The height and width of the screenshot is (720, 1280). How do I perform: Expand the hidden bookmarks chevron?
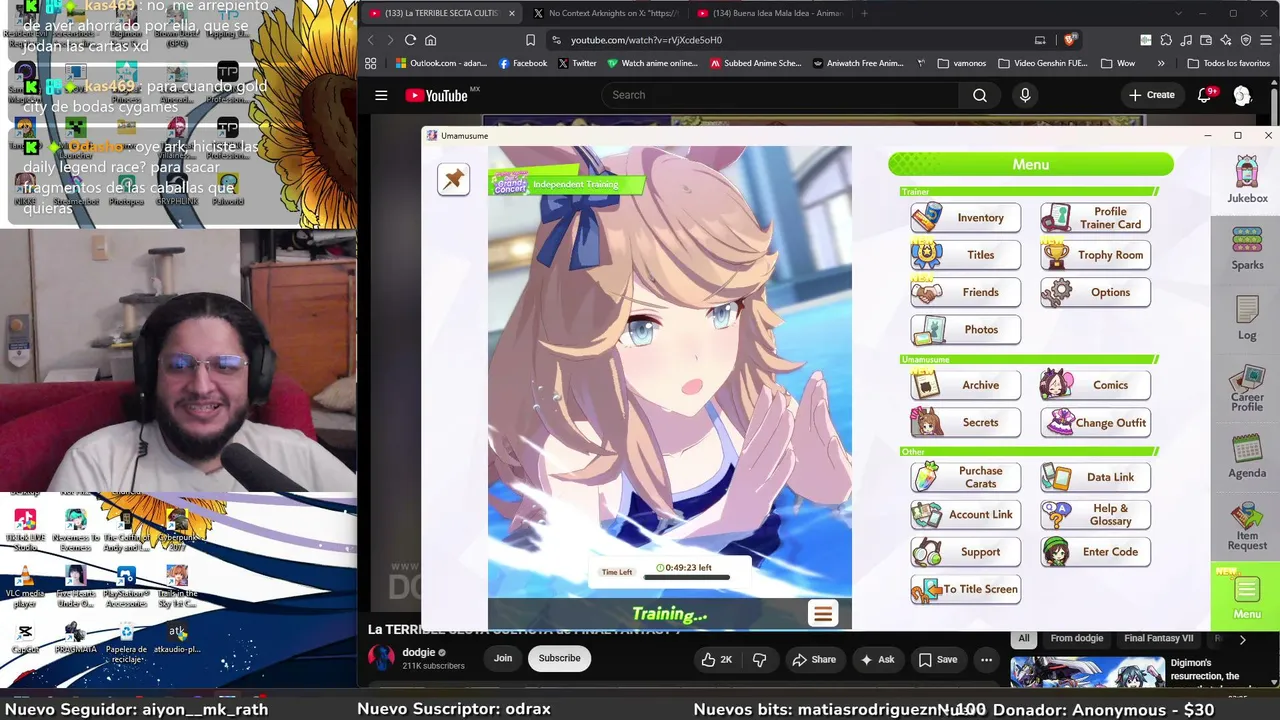click(x=1161, y=63)
